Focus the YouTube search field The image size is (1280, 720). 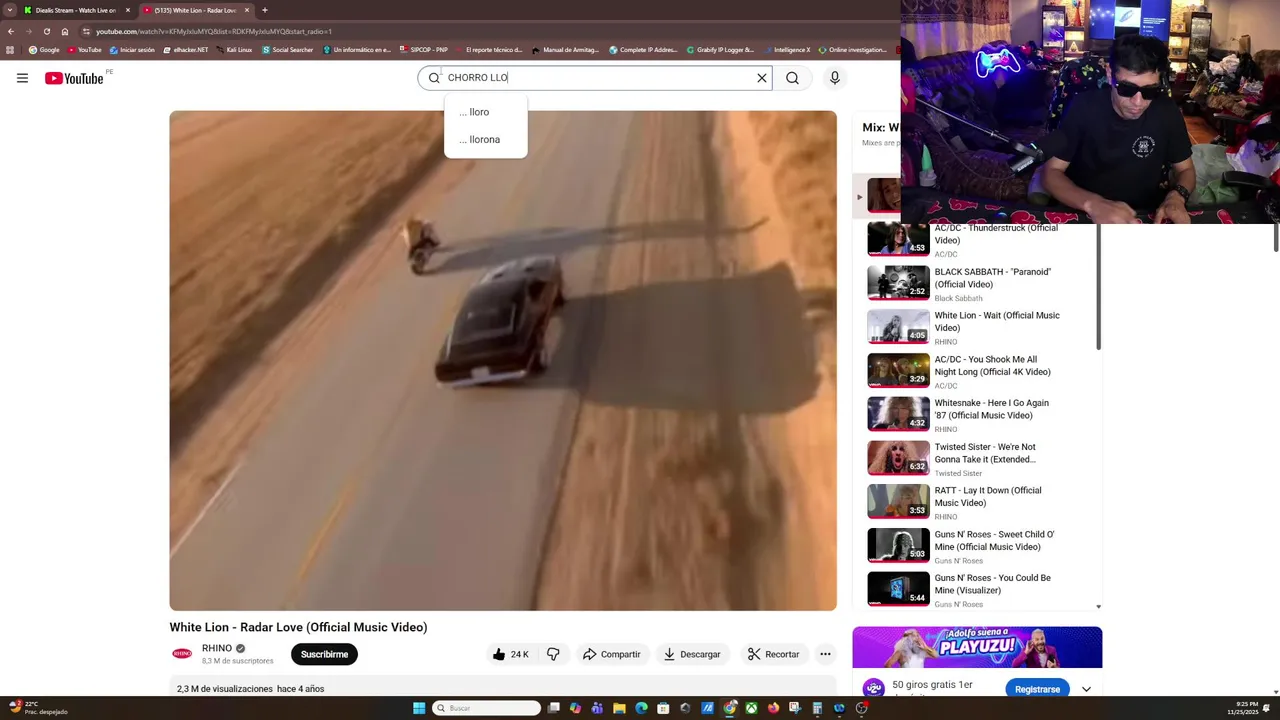[597, 78]
